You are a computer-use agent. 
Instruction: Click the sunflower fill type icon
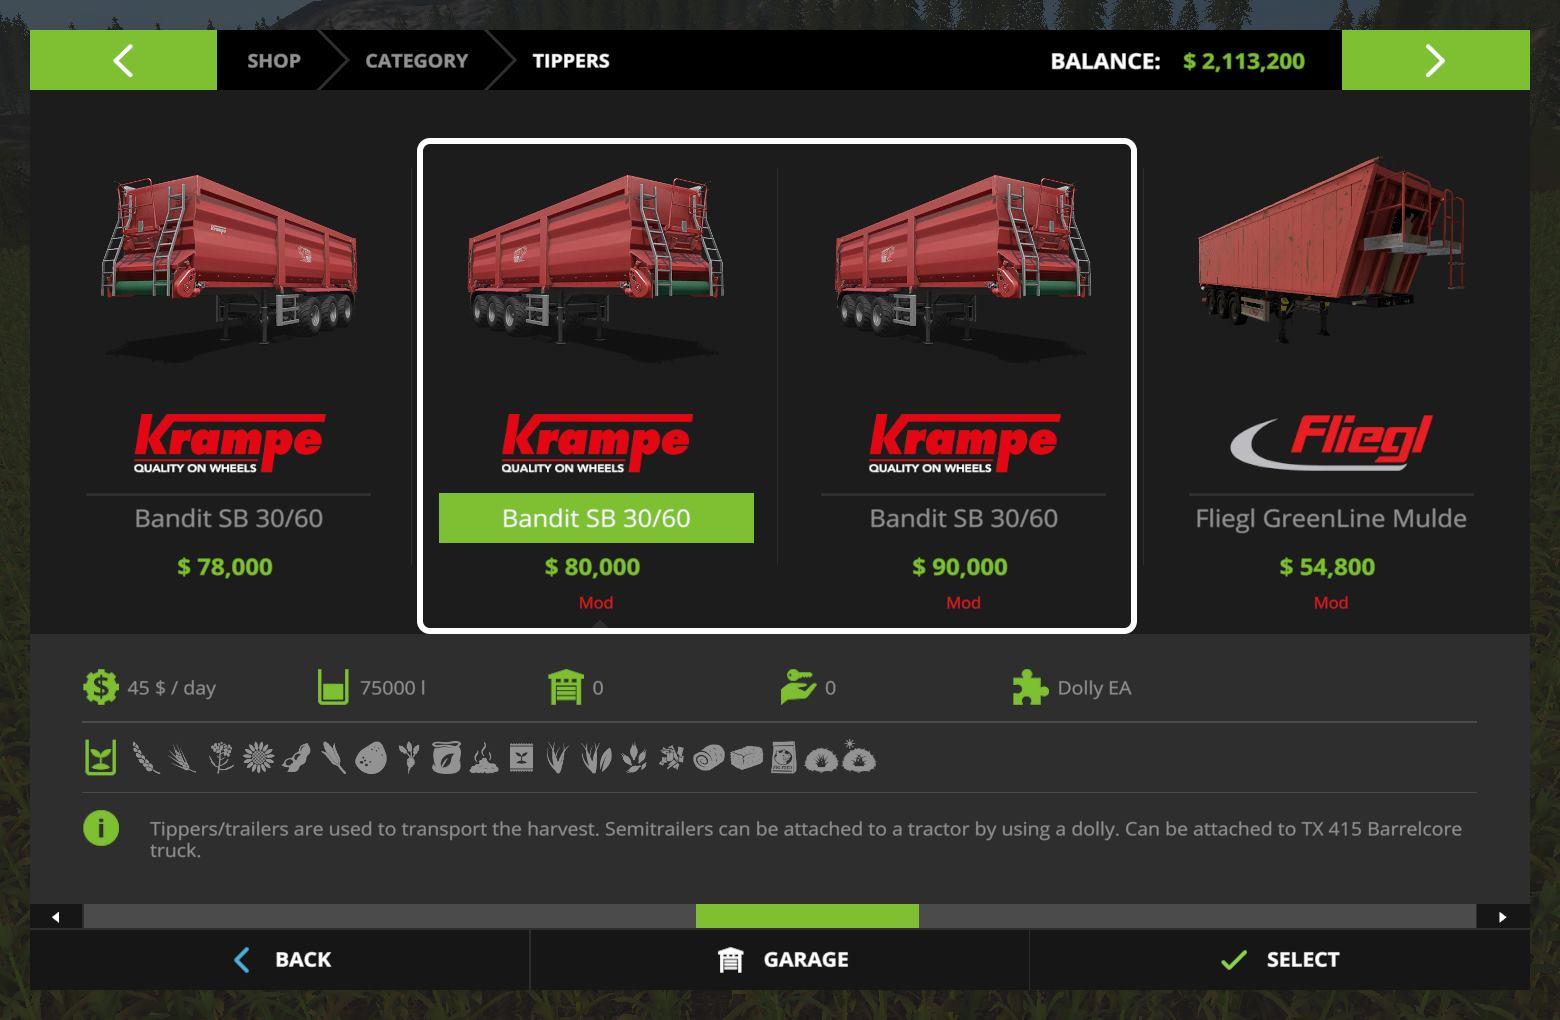click(x=258, y=758)
